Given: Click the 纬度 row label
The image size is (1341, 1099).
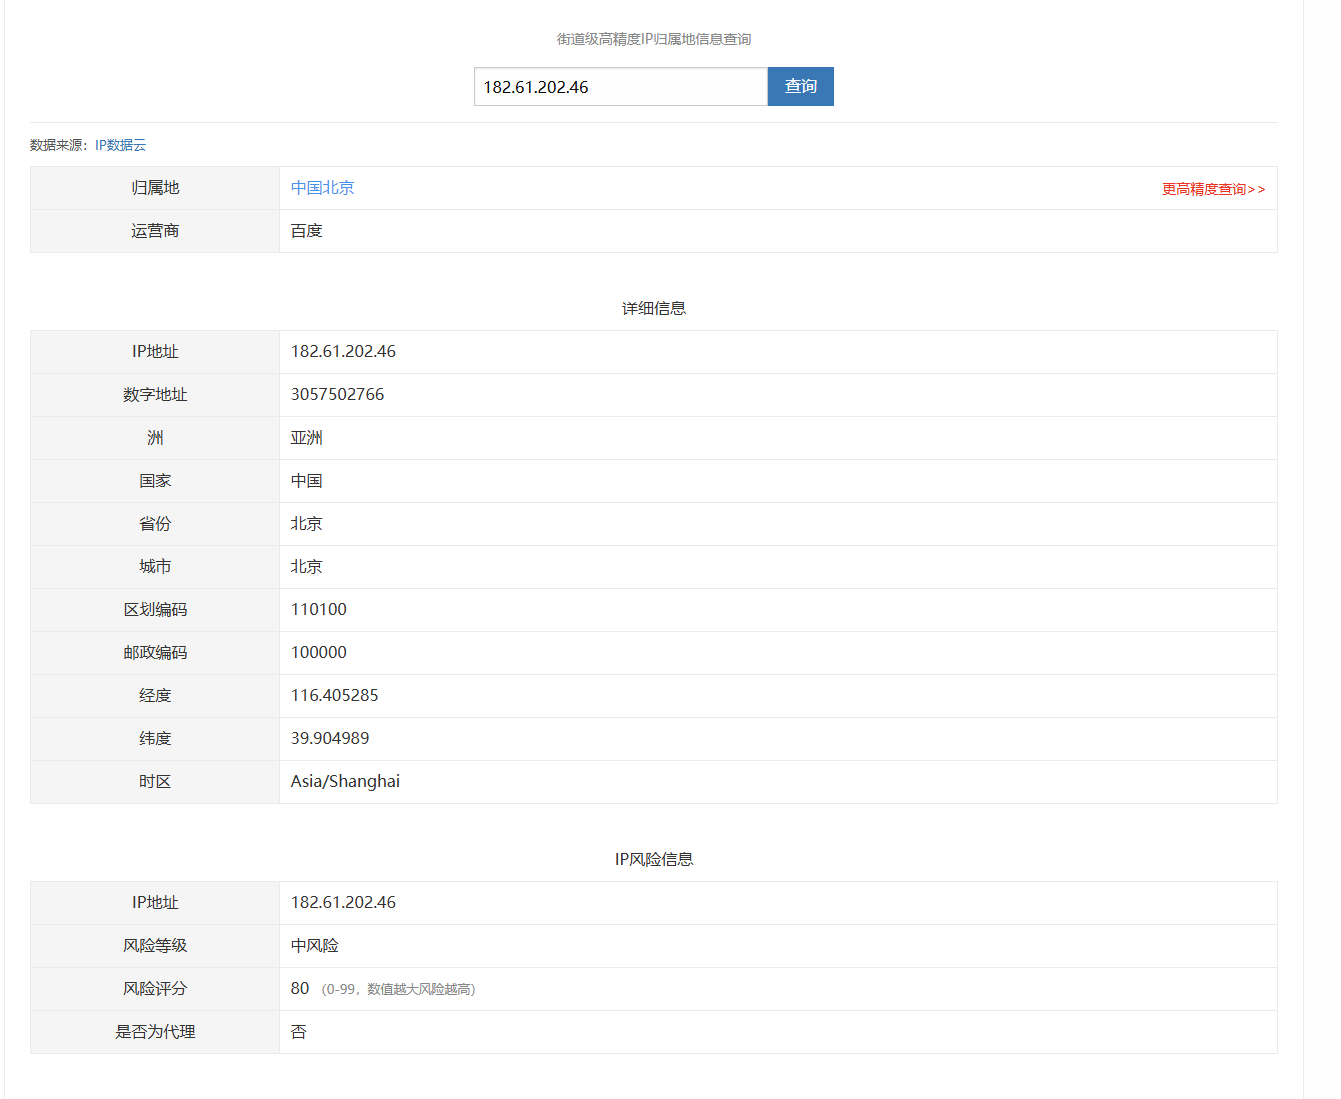Looking at the screenshot, I should point(155,739).
